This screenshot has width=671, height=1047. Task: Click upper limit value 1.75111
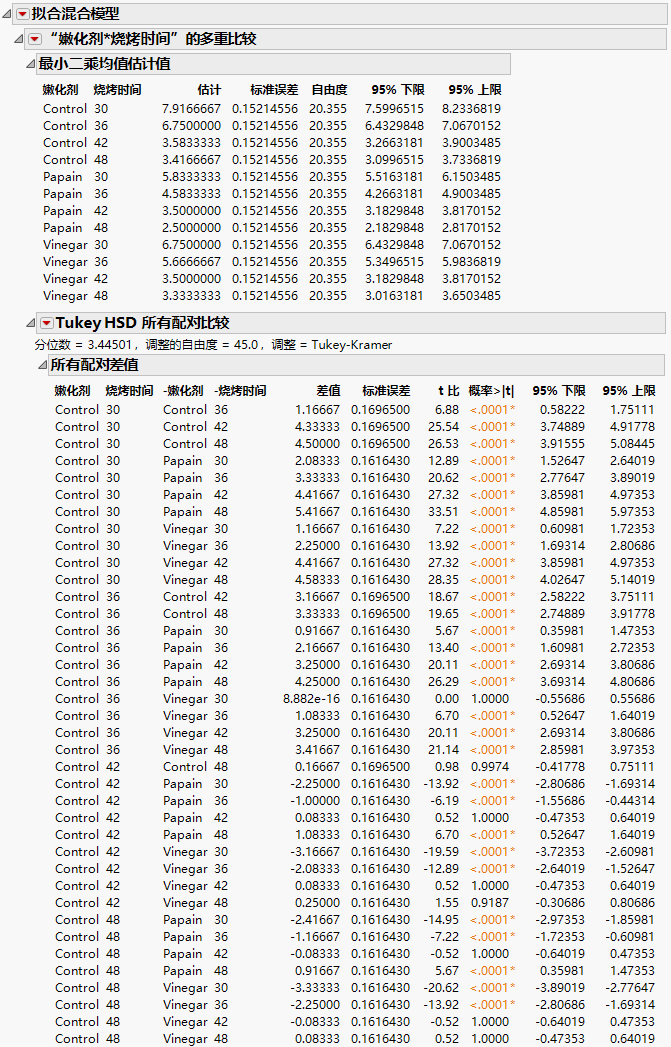point(632,410)
